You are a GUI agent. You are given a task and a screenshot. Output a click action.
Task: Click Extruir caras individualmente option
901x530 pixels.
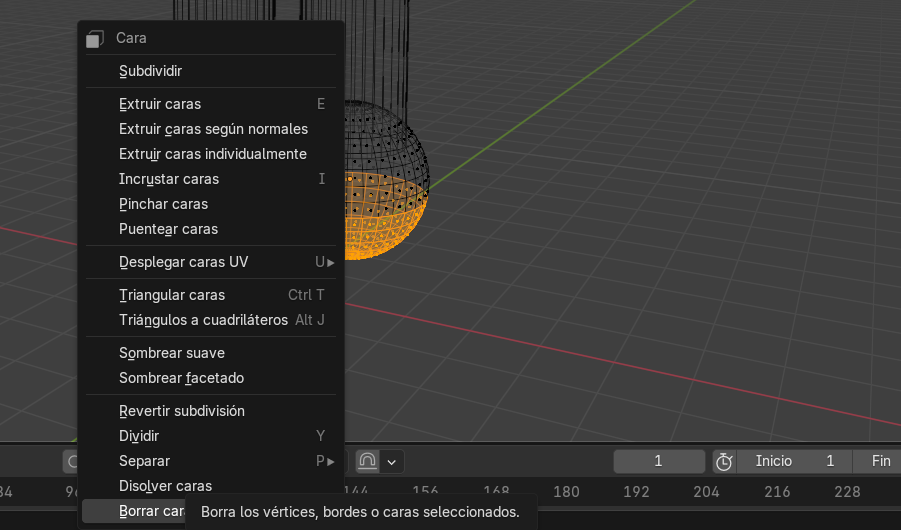coord(212,154)
